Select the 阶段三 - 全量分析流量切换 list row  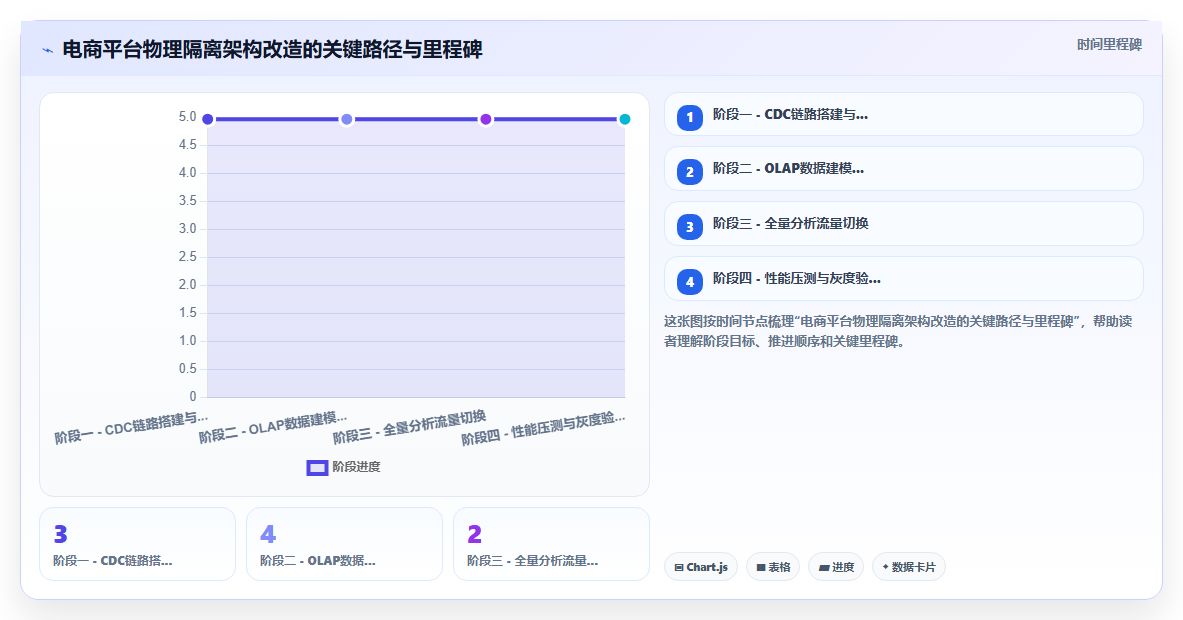tap(903, 224)
